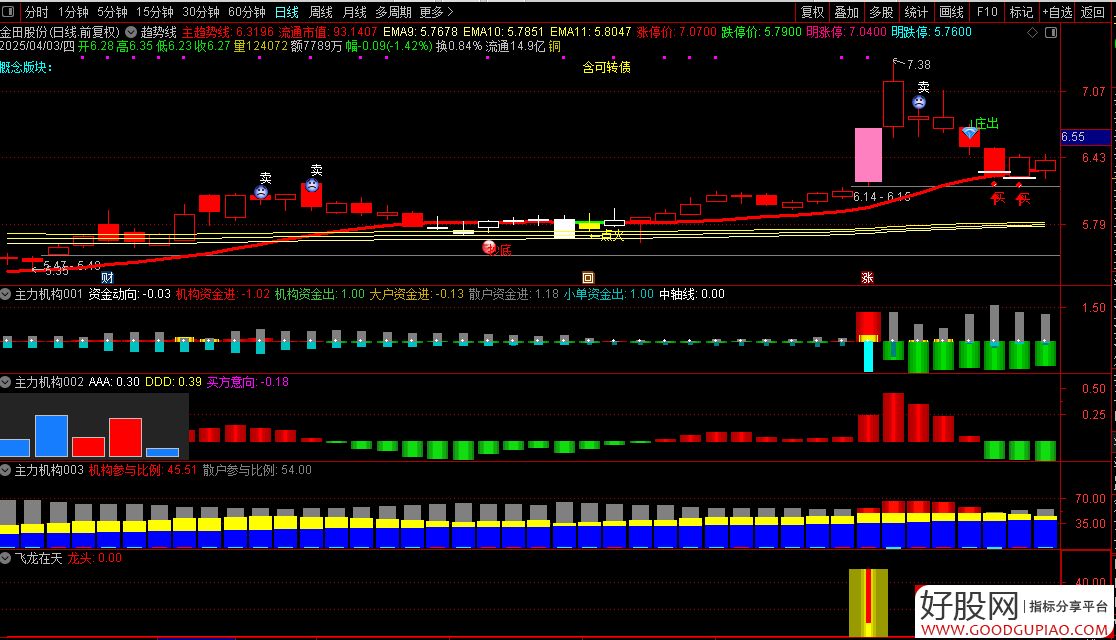Collapse the 主力机构003 indicator panel
Image resolution: width=1116 pixels, height=640 pixels.
[6, 471]
